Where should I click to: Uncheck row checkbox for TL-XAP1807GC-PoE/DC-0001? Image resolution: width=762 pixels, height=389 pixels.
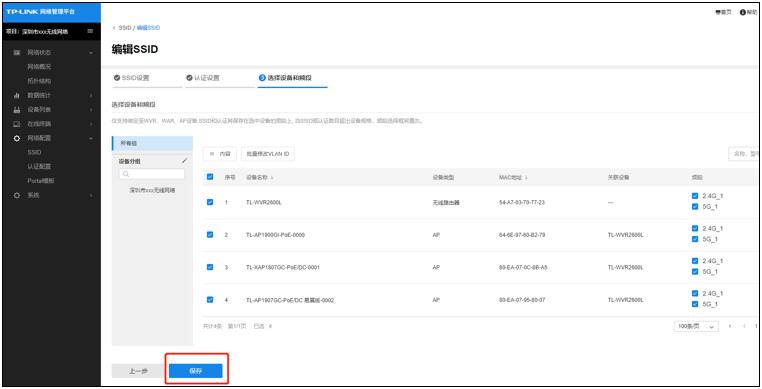pyautogui.click(x=210, y=267)
